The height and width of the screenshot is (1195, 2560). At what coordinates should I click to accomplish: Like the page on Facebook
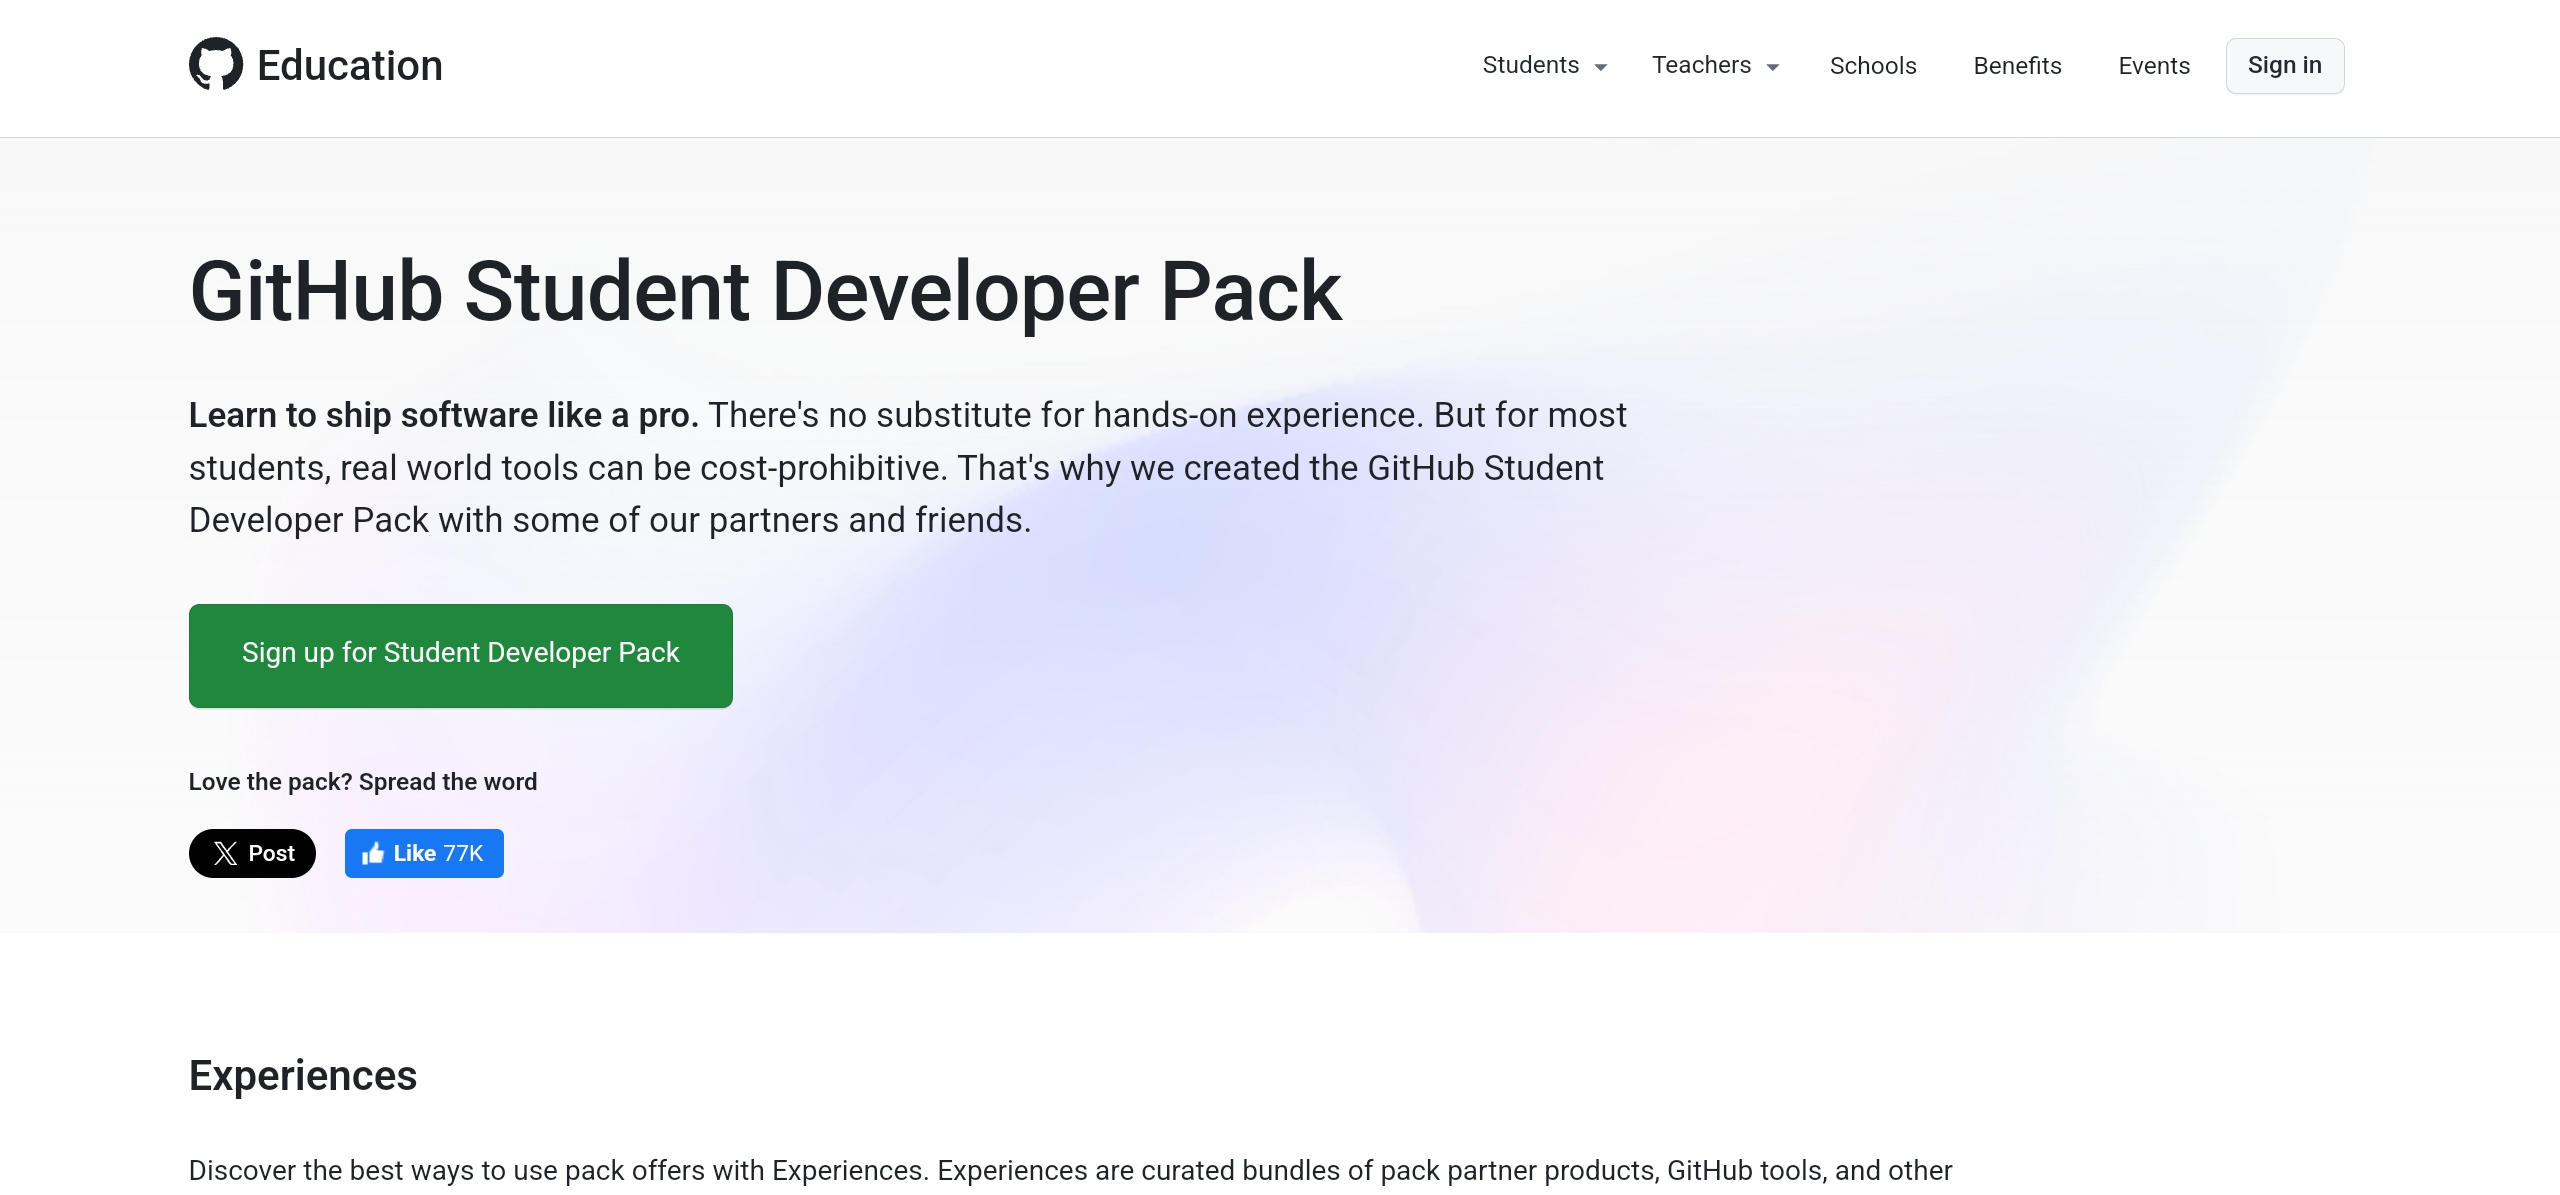[x=414, y=853]
